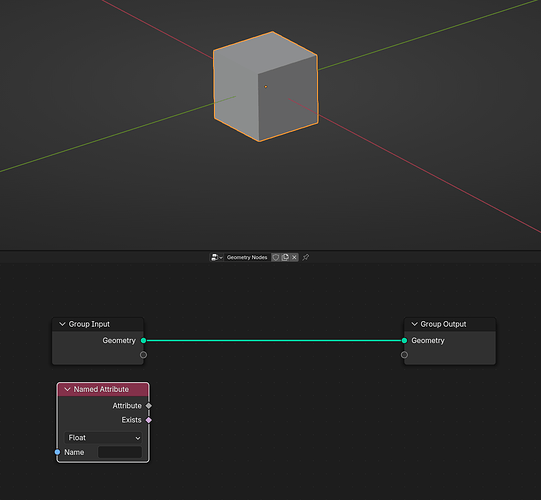Unlink the Geometry Nodes data-block
This screenshot has height=500, width=541.
pyautogui.click(x=294, y=257)
